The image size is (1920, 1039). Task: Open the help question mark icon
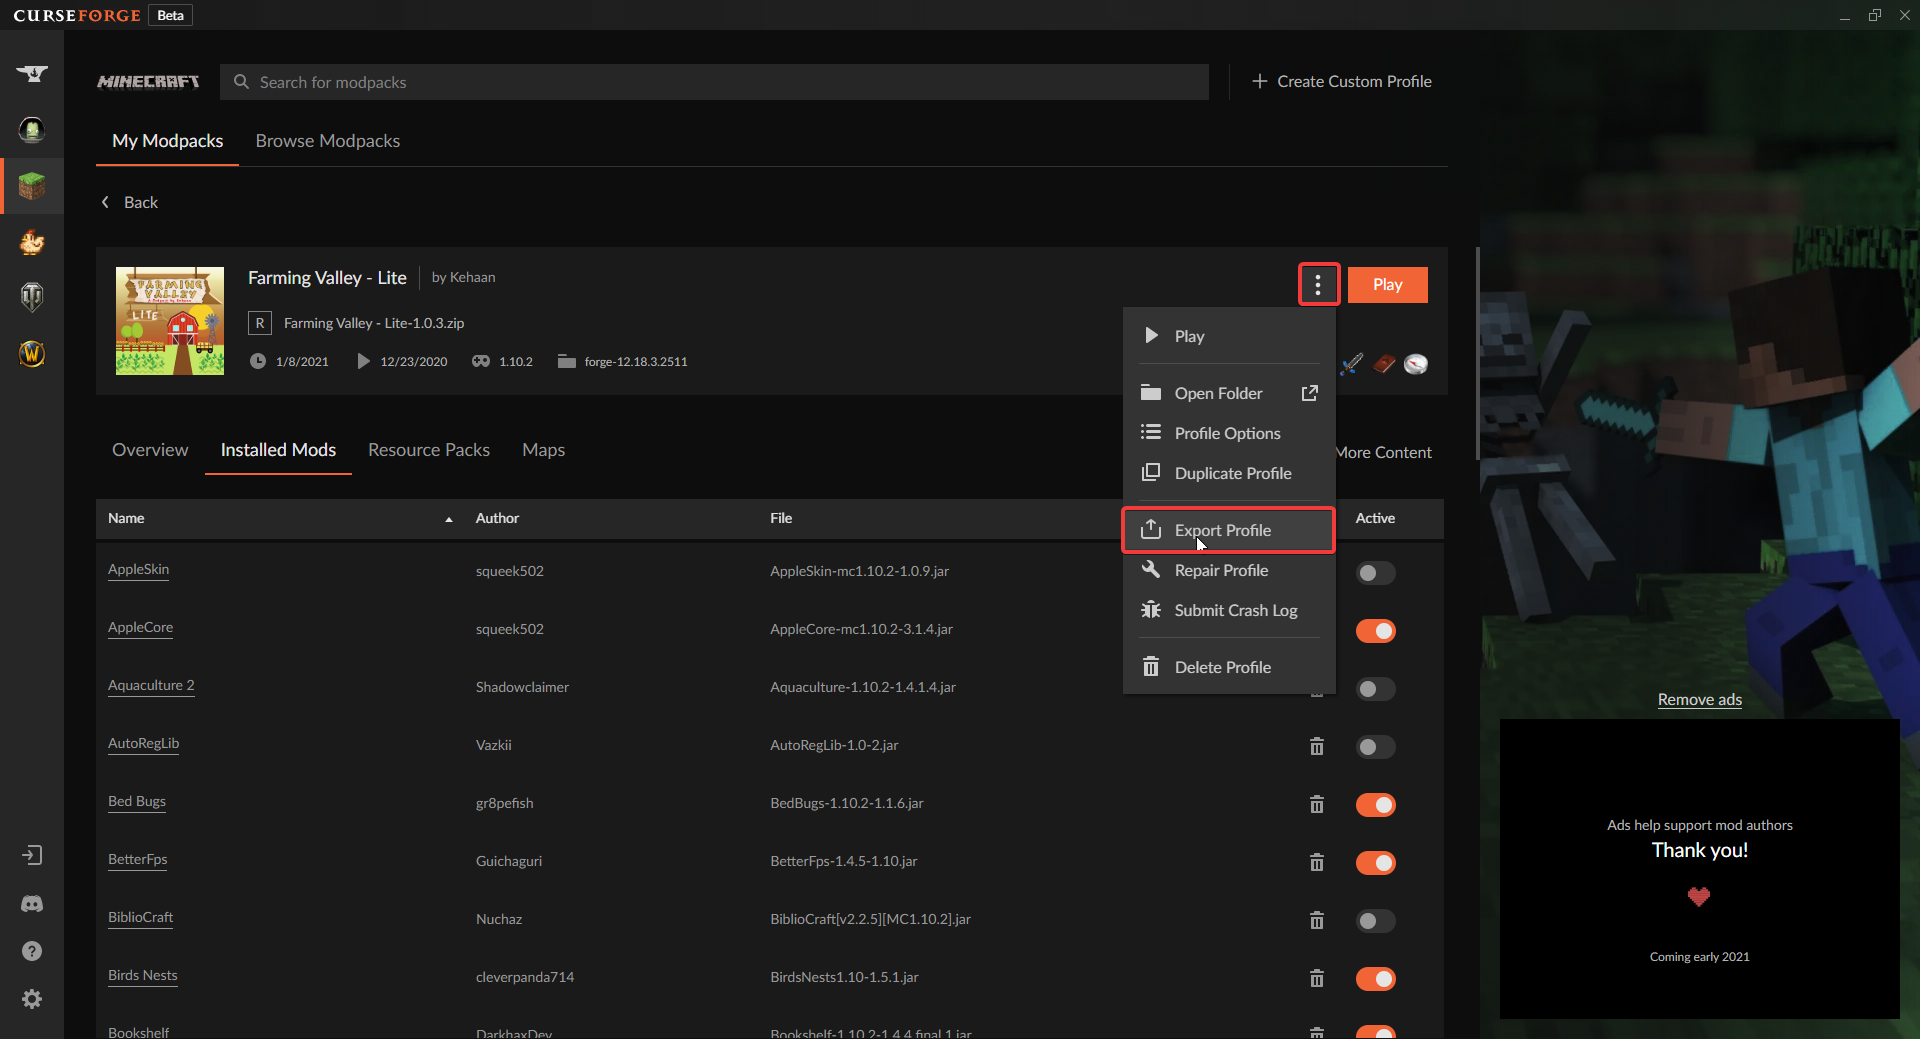click(x=32, y=951)
